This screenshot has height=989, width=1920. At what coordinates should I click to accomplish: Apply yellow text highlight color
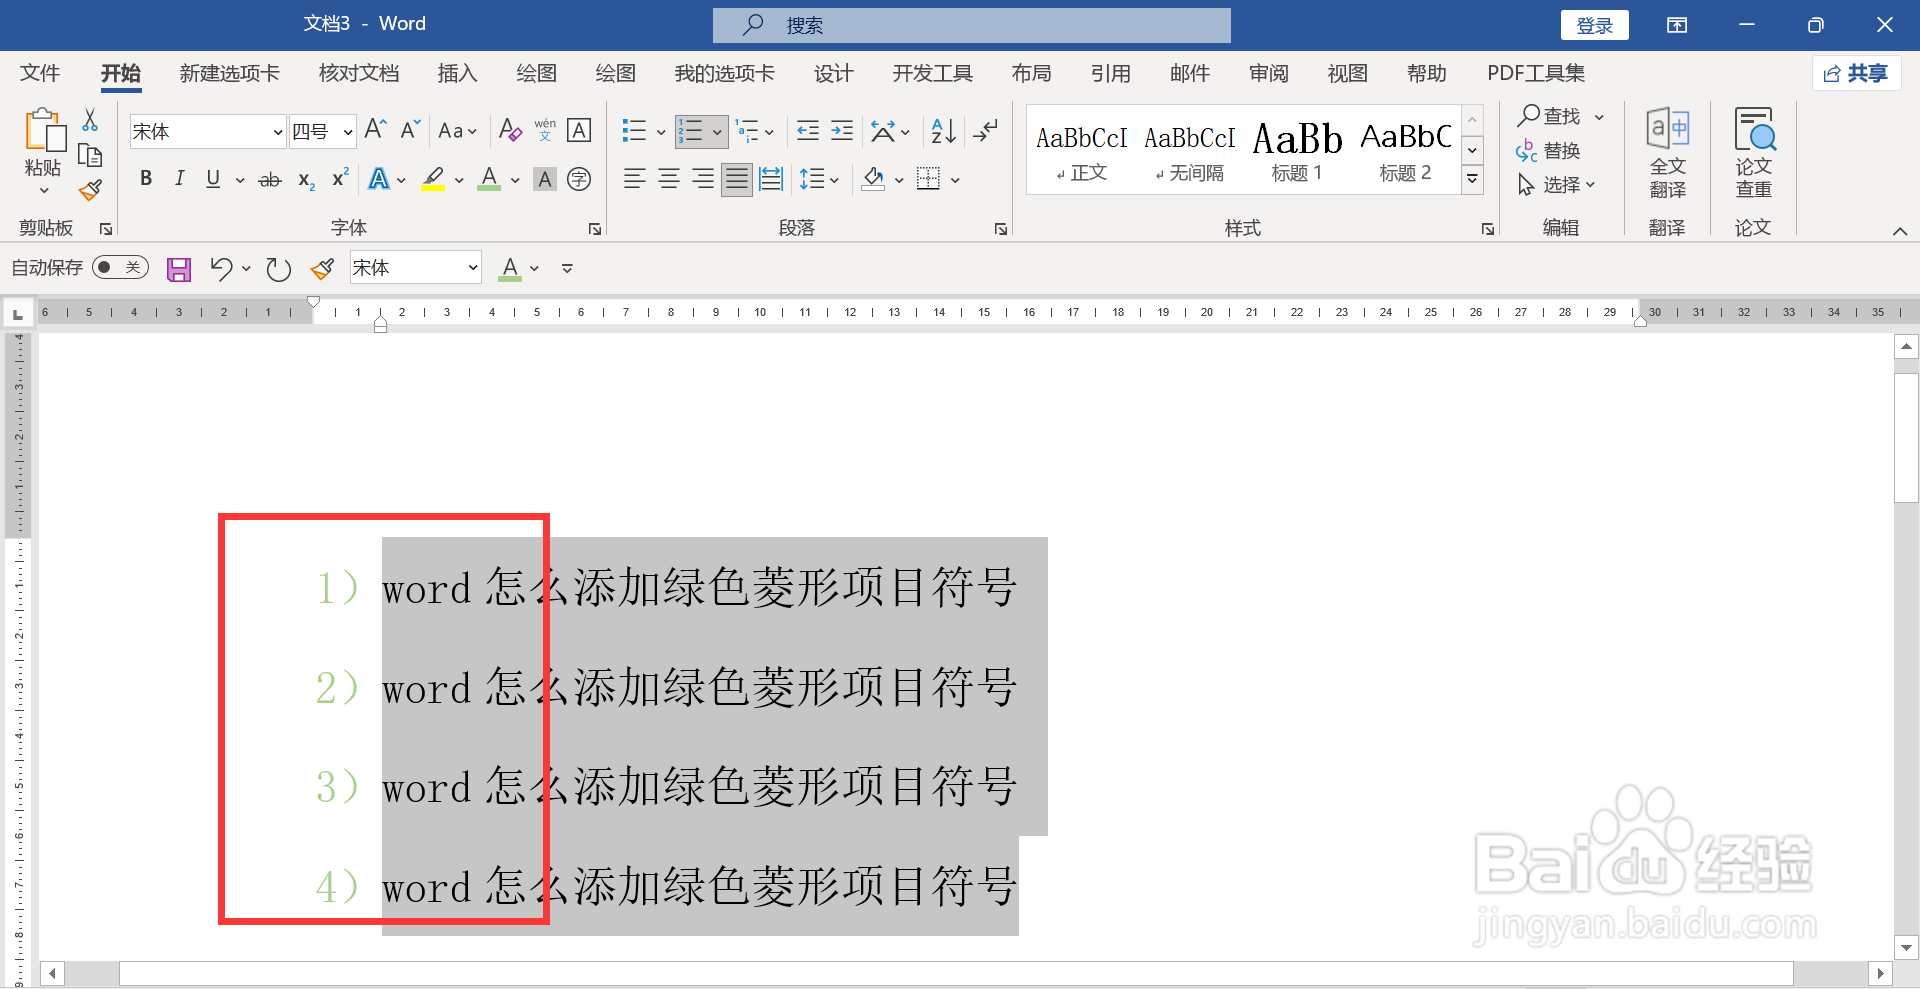point(433,180)
